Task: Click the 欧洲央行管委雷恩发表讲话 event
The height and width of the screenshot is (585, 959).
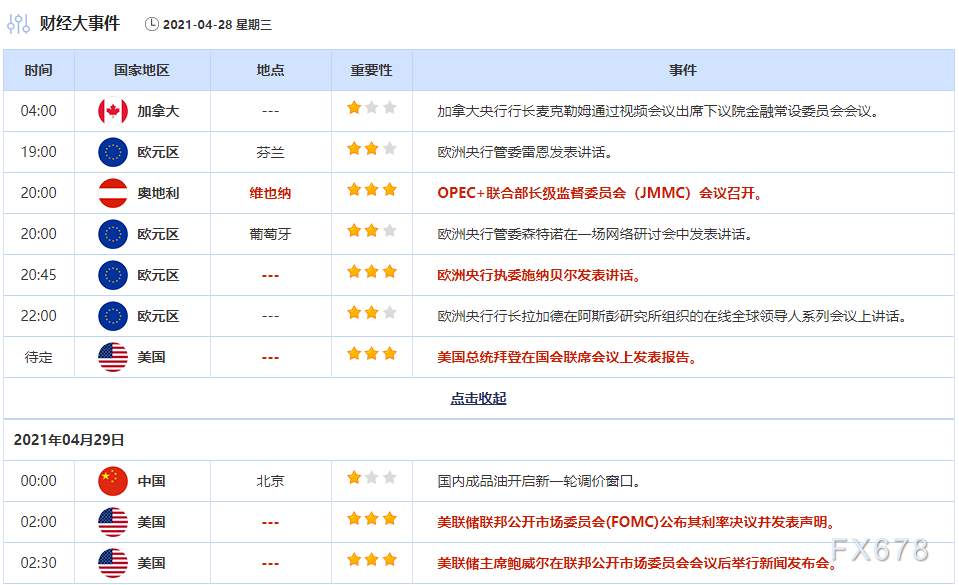Action: pyautogui.click(x=525, y=152)
